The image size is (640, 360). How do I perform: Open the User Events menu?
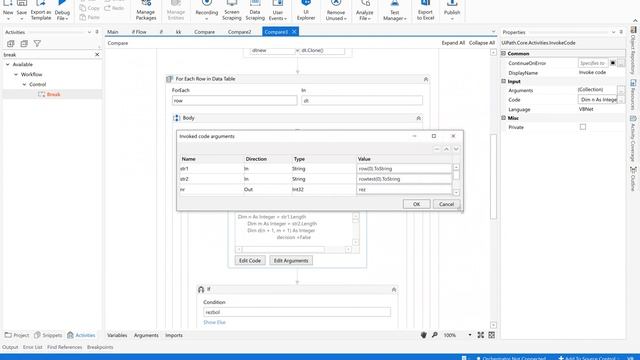(278, 11)
